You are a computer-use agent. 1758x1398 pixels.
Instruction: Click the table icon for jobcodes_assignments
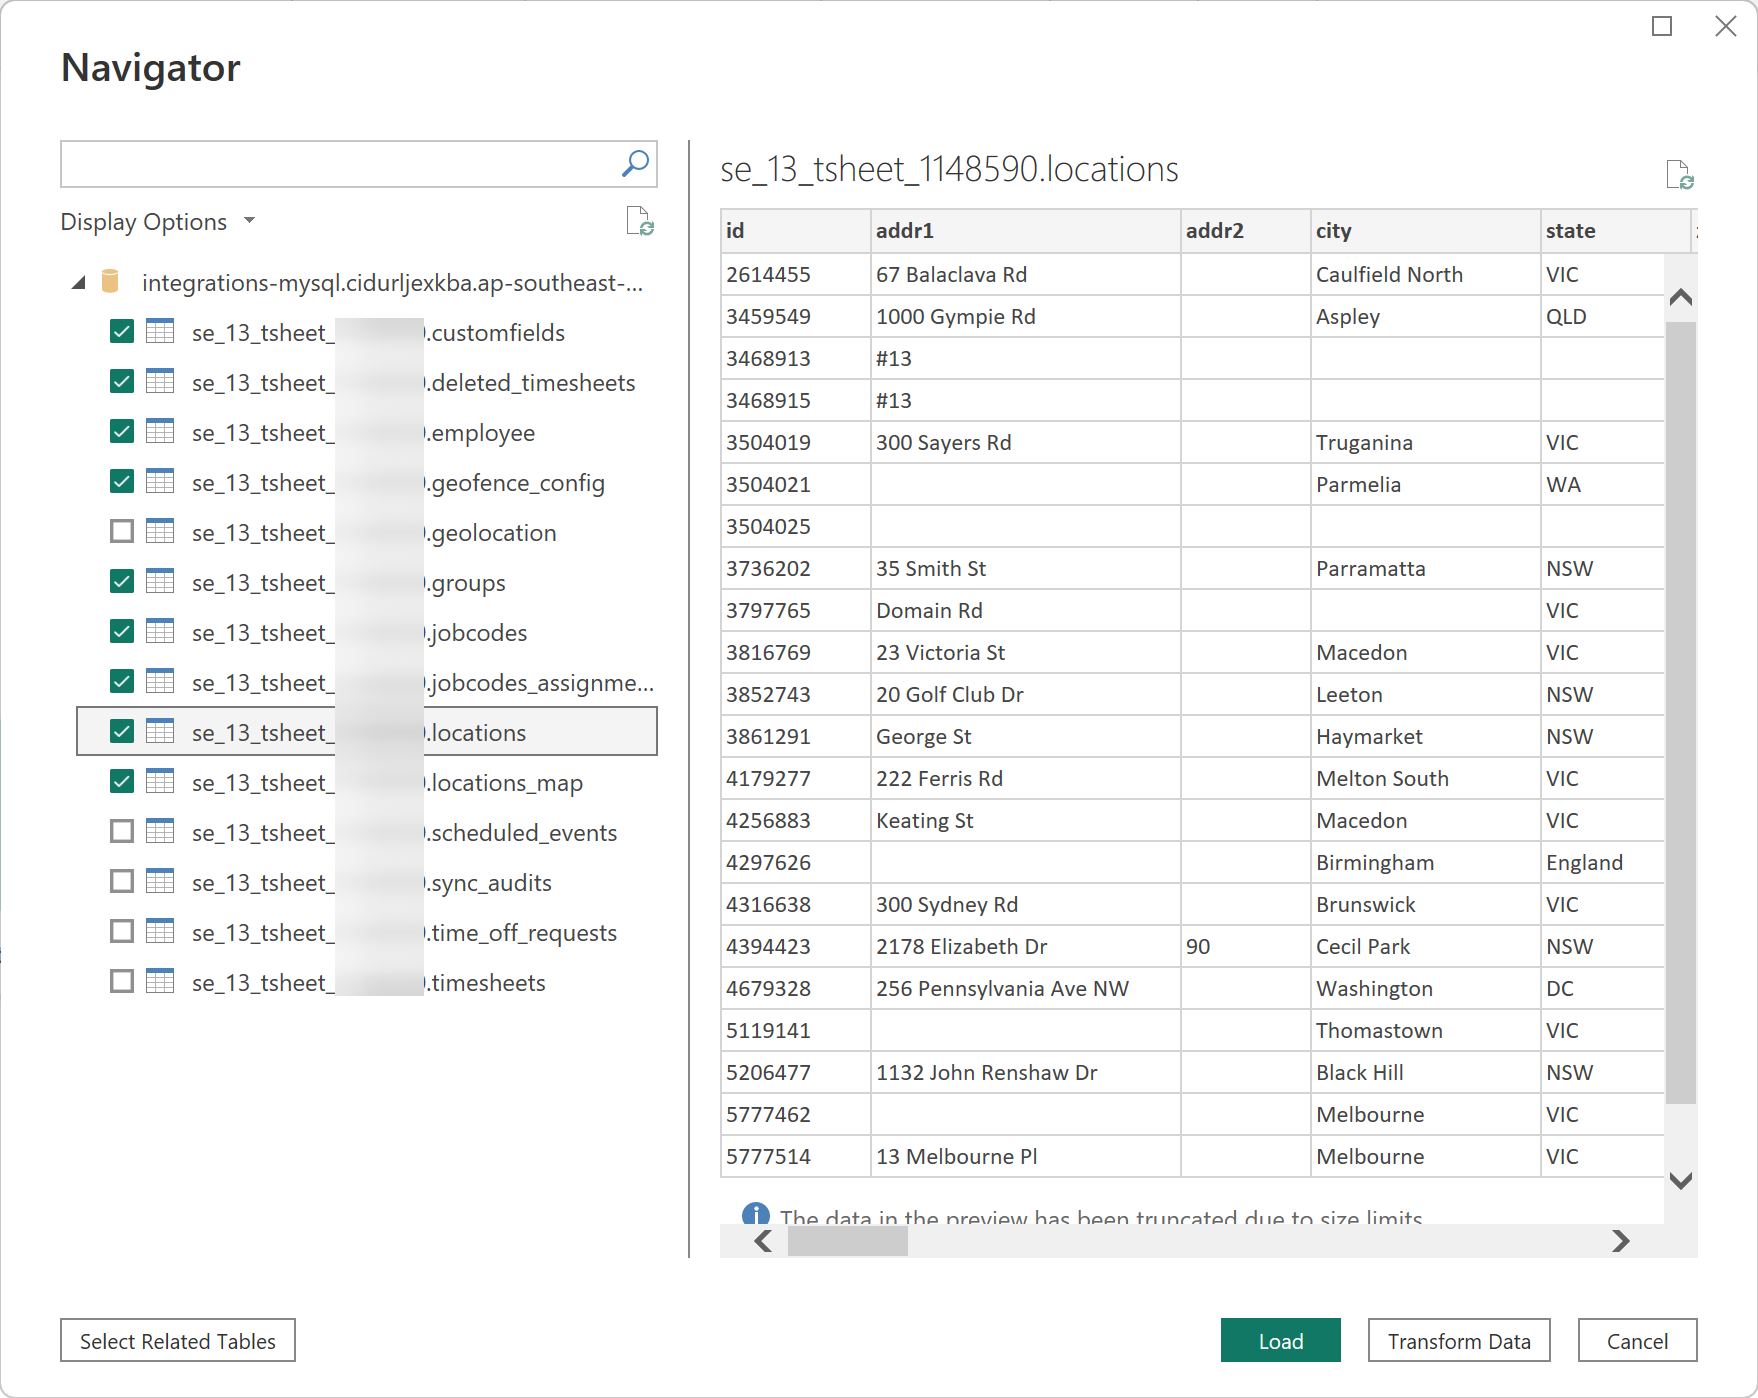click(x=160, y=682)
